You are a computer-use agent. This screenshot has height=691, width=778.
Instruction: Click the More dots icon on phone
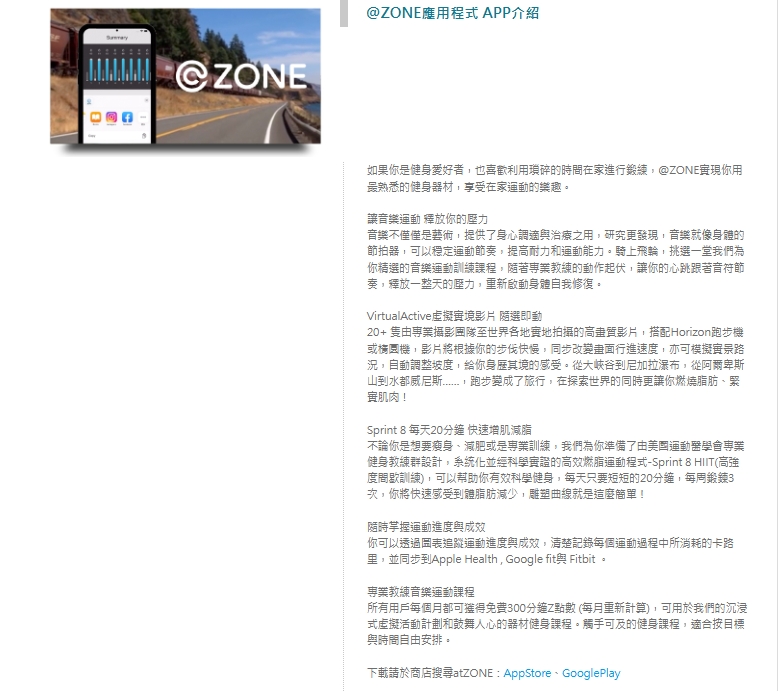142,117
